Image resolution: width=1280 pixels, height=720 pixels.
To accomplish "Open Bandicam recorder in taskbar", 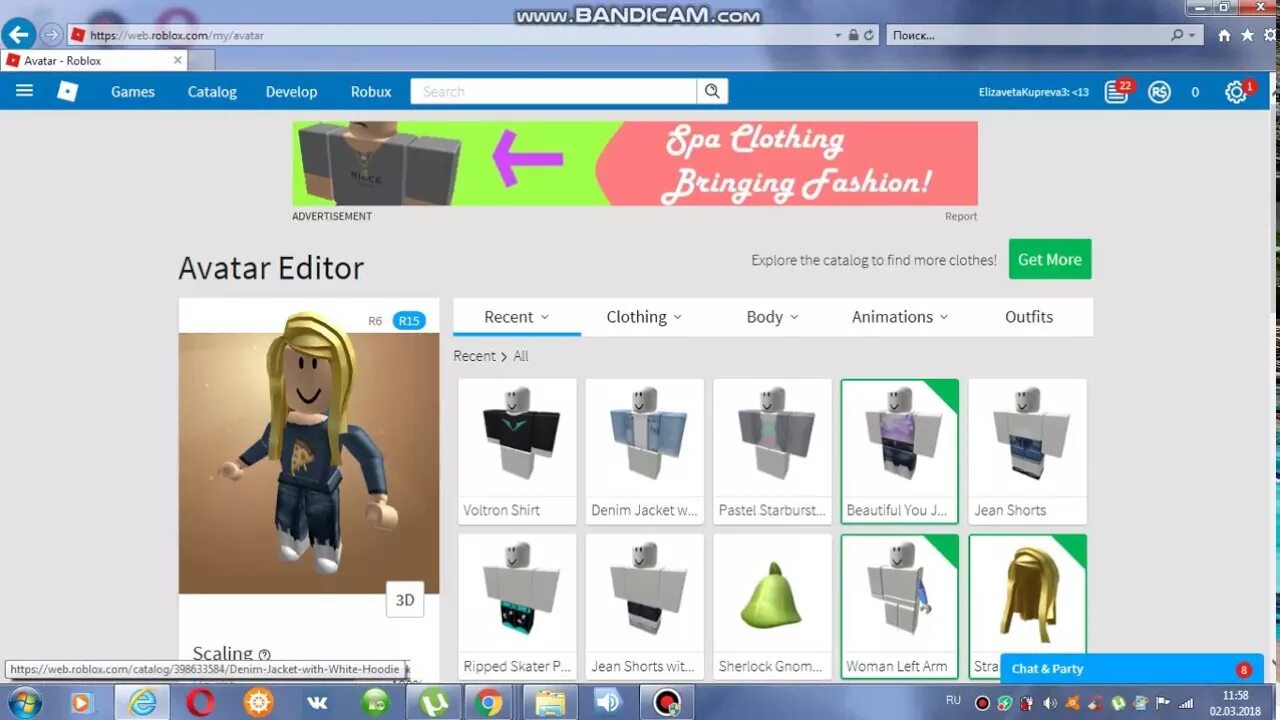I will (x=667, y=703).
